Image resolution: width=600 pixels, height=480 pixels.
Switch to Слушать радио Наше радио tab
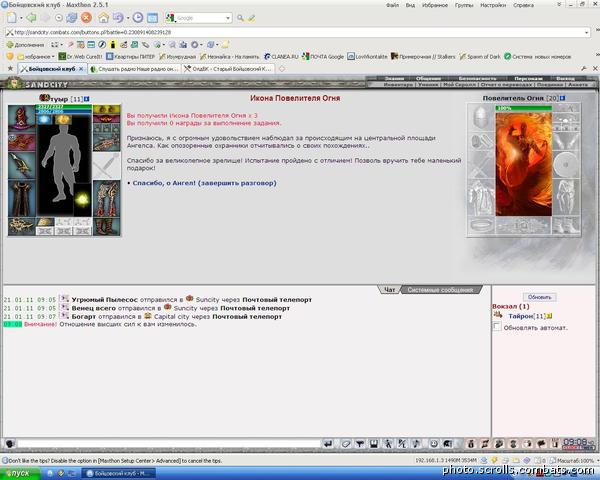pyautogui.click(x=134, y=69)
